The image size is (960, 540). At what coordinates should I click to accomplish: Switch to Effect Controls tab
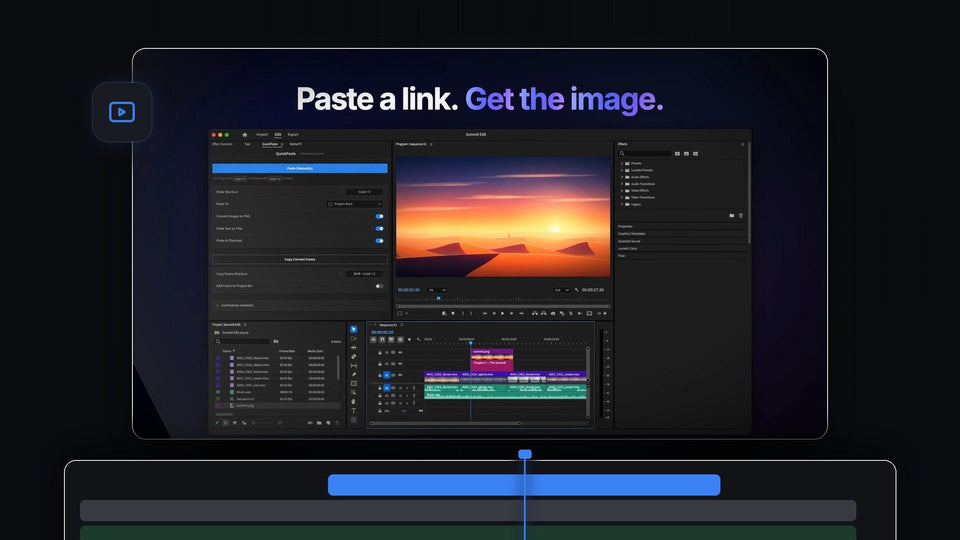(x=222, y=144)
